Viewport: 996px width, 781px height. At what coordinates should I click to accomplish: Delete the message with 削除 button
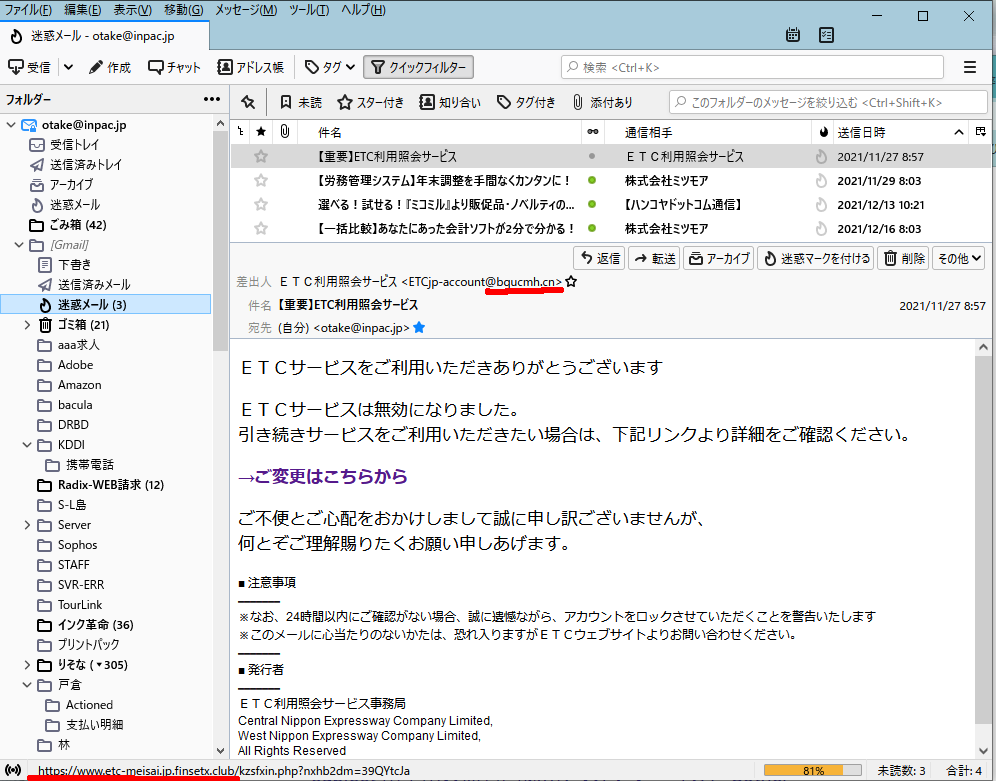903,258
